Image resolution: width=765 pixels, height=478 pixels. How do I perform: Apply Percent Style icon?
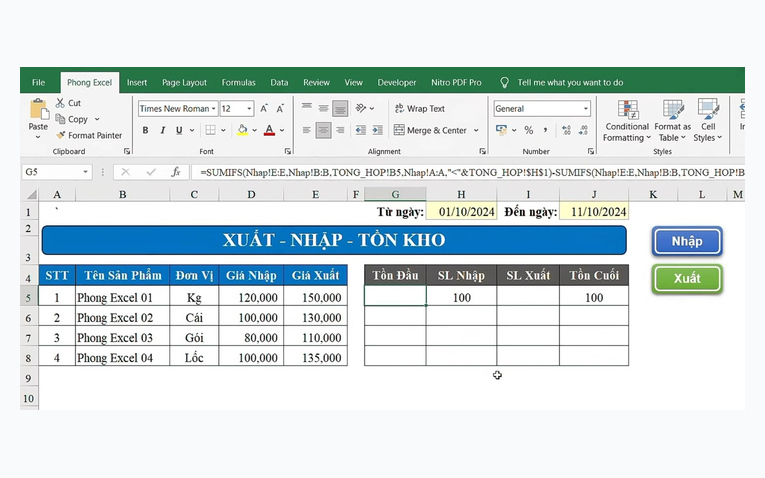(x=528, y=130)
